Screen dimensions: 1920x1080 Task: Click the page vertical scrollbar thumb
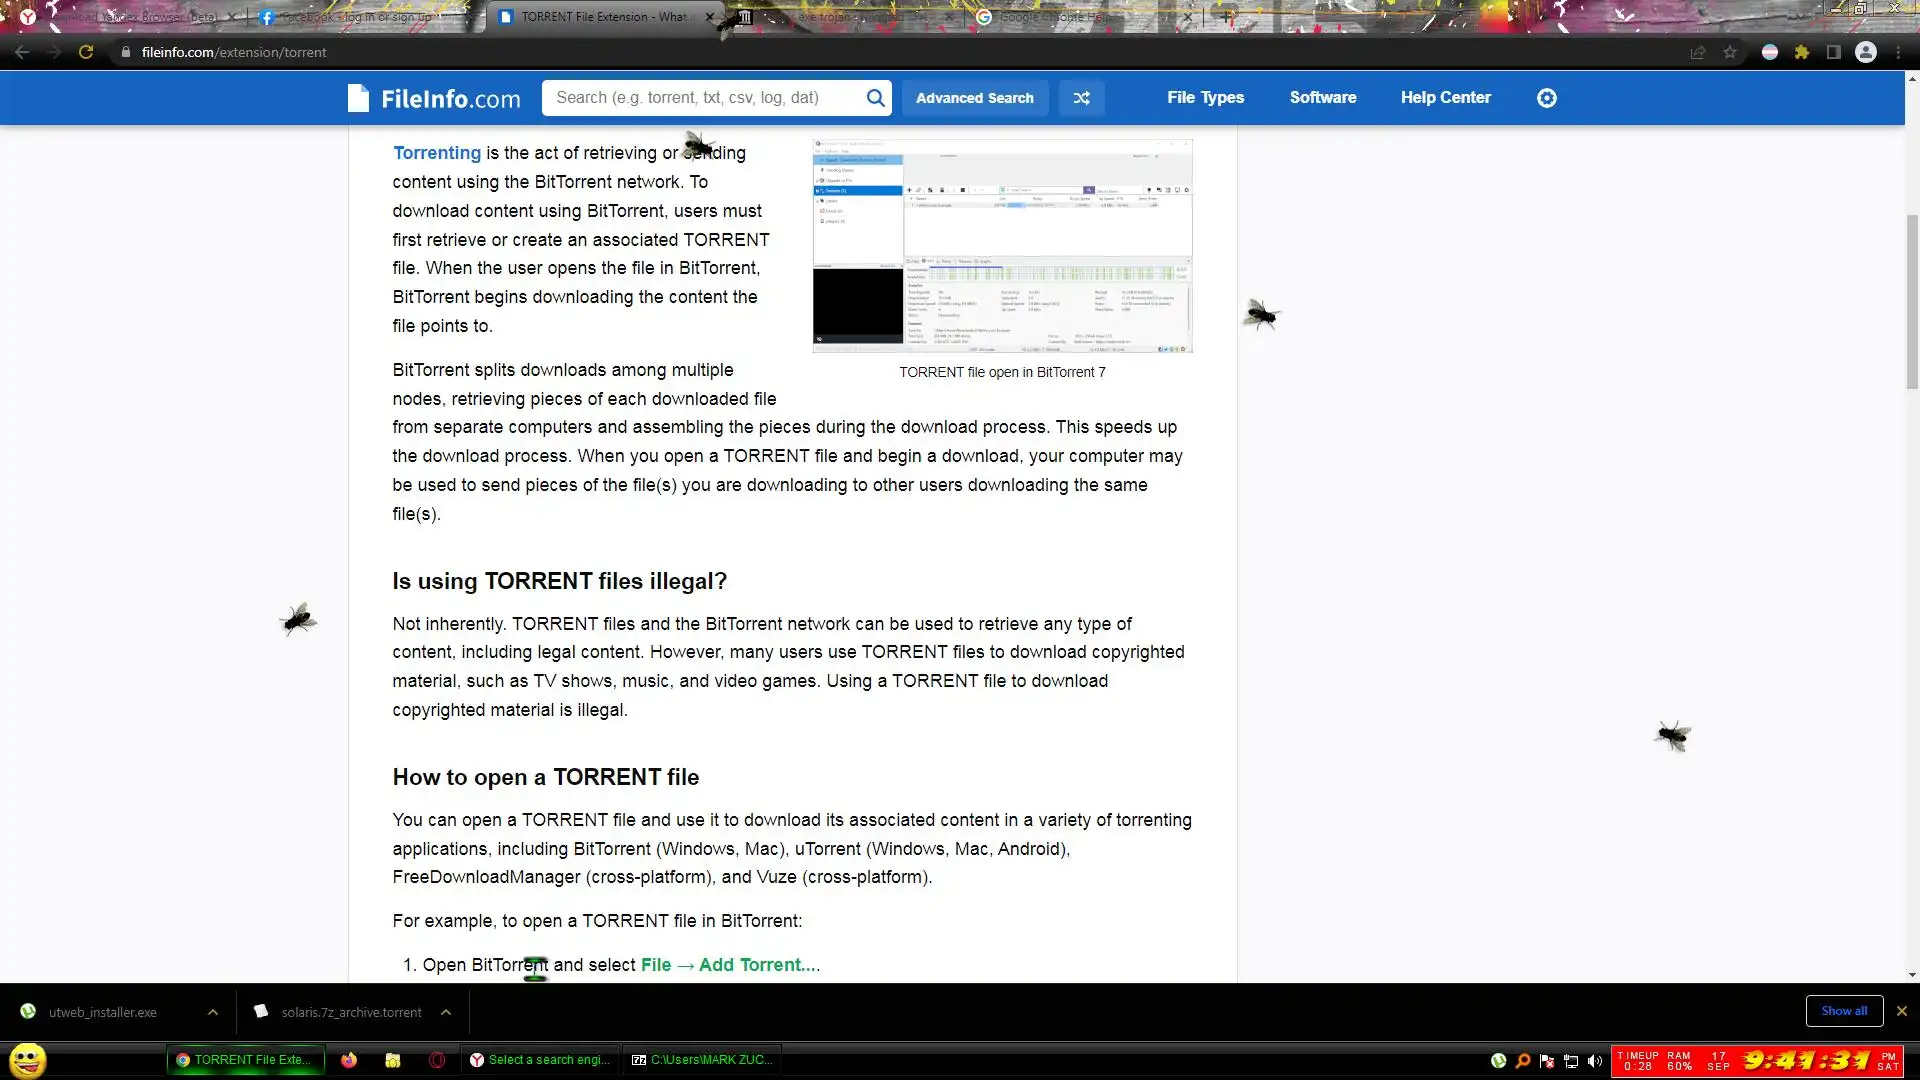coord(1912,300)
